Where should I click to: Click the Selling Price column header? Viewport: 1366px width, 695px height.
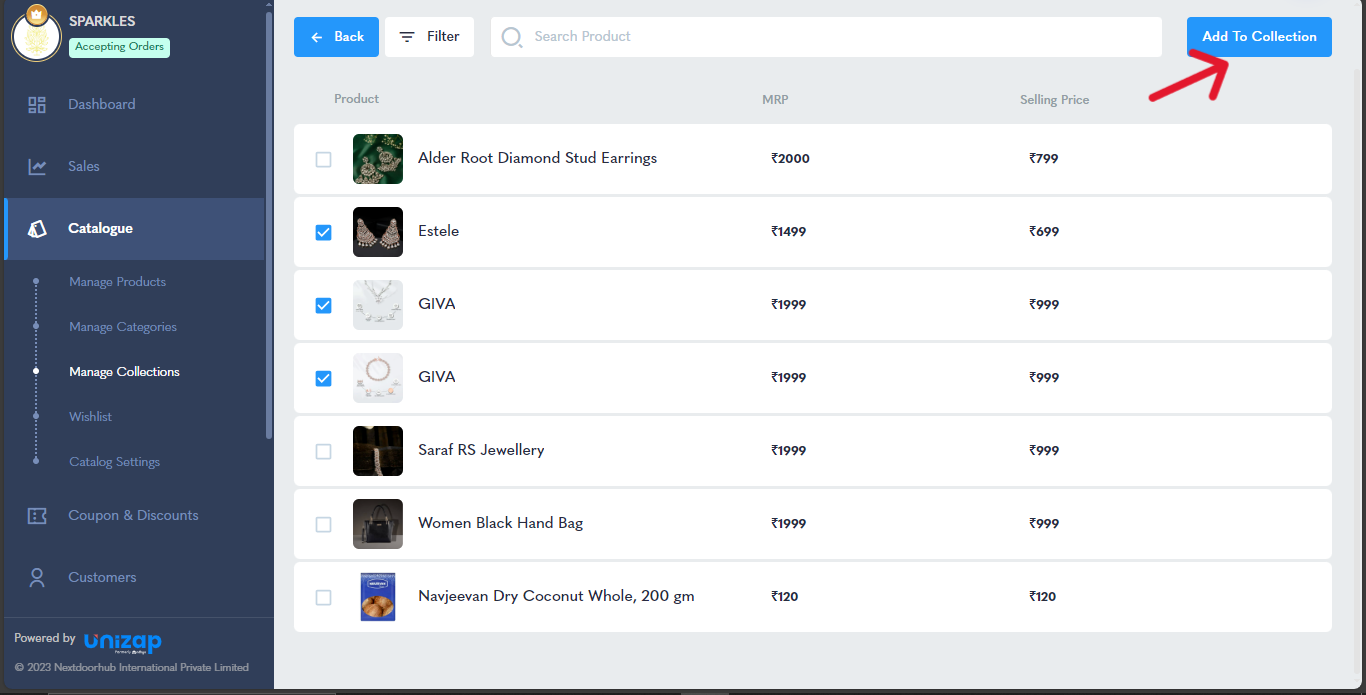(x=1054, y=100)
